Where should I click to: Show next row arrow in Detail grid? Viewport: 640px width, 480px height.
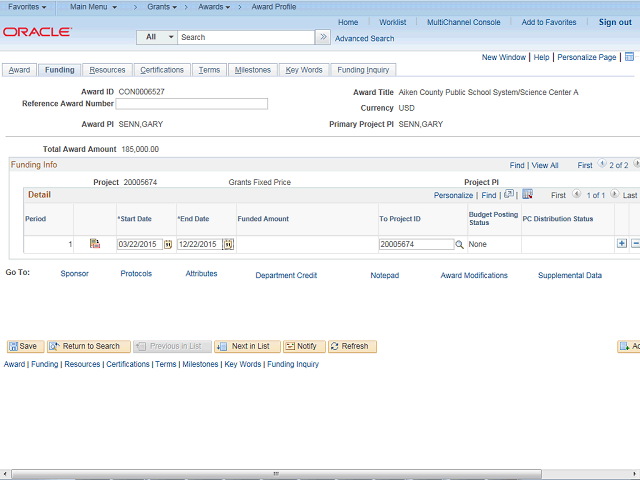click(x=614, y=194)
